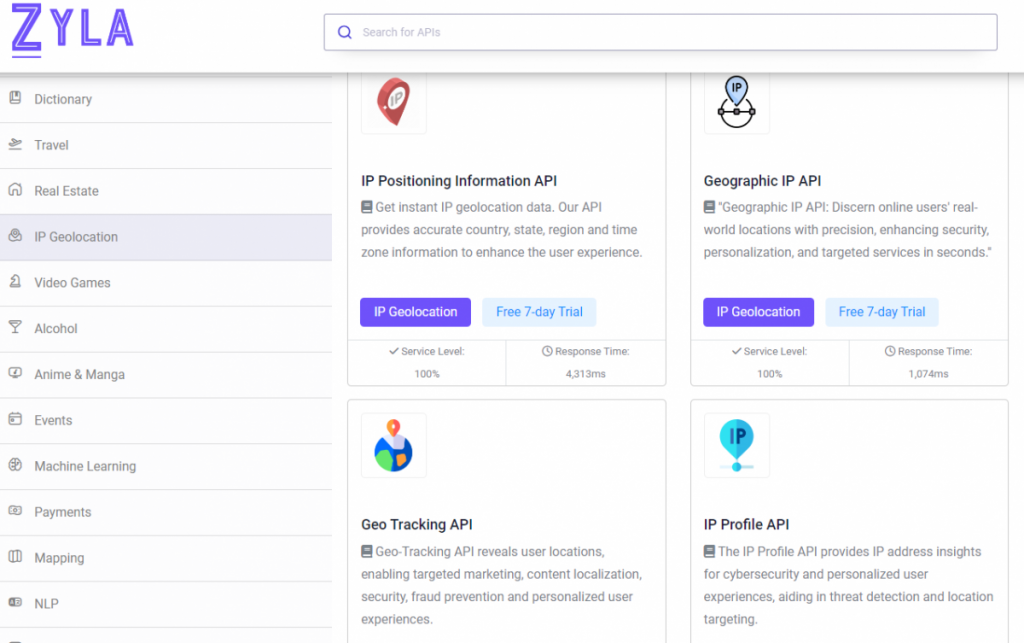1024x643 pixels.
Task: Click IP Geolocation button under IP Positioning API
Action: tap(415, 312)
